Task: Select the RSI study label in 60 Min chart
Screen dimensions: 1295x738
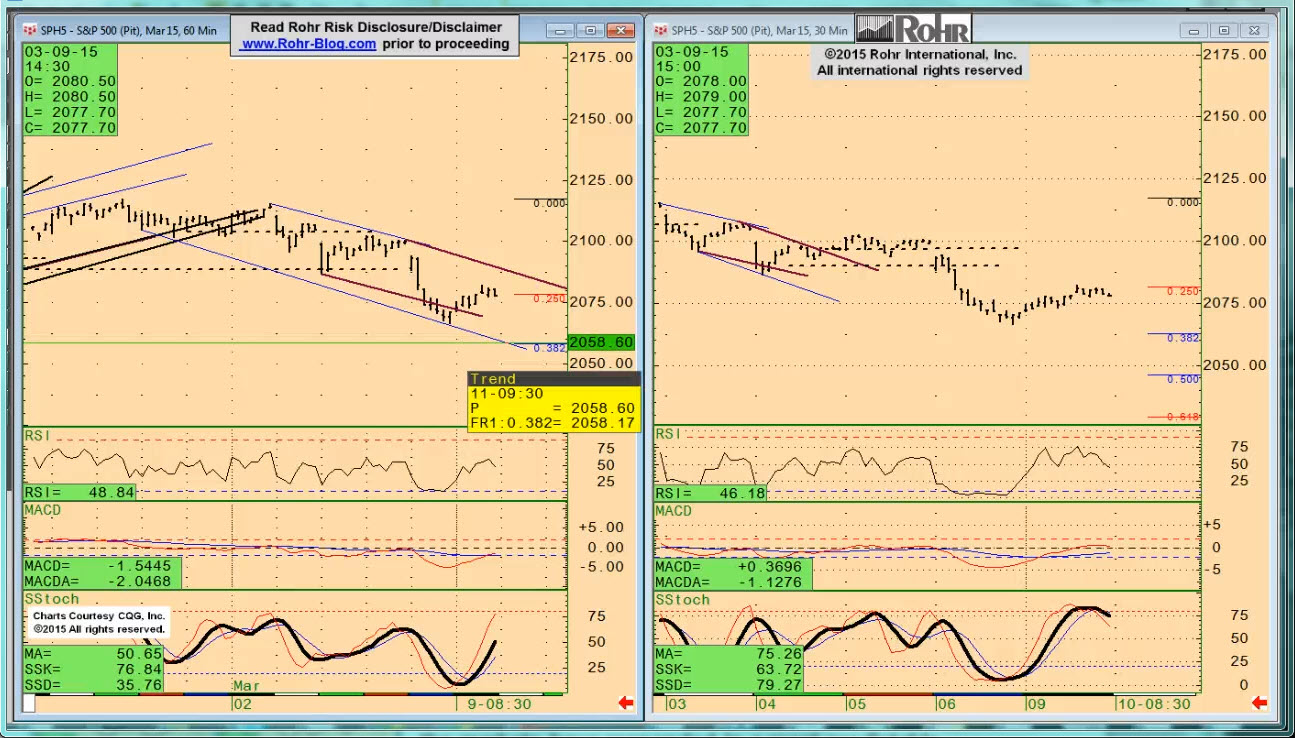Action: 37,435
